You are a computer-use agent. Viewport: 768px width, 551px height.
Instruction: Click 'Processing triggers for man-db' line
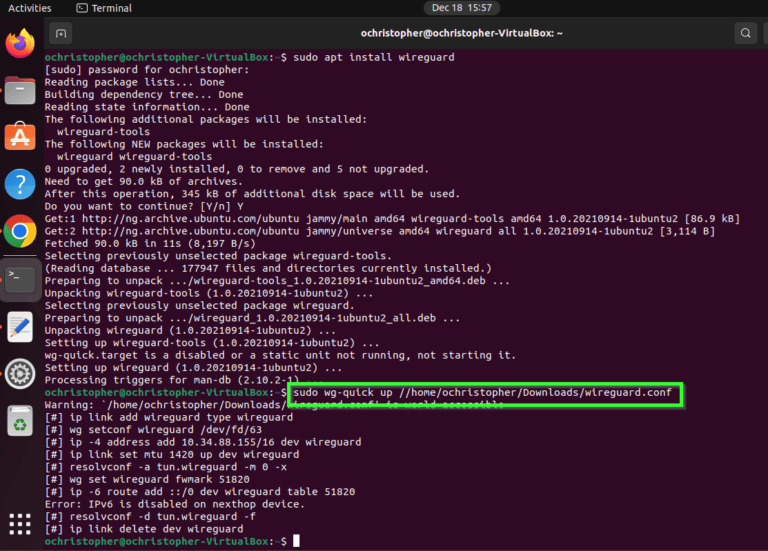click(184, 380)
